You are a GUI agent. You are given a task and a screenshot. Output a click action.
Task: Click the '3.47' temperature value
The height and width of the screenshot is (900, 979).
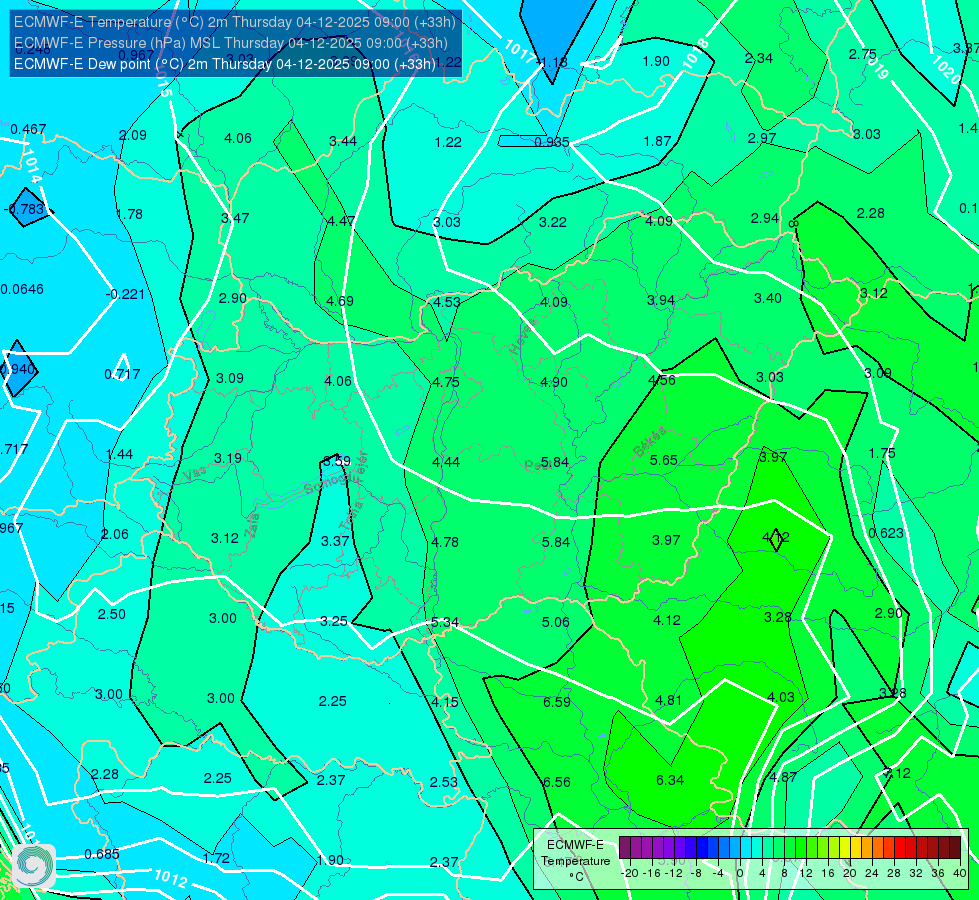tap(235, 218)
